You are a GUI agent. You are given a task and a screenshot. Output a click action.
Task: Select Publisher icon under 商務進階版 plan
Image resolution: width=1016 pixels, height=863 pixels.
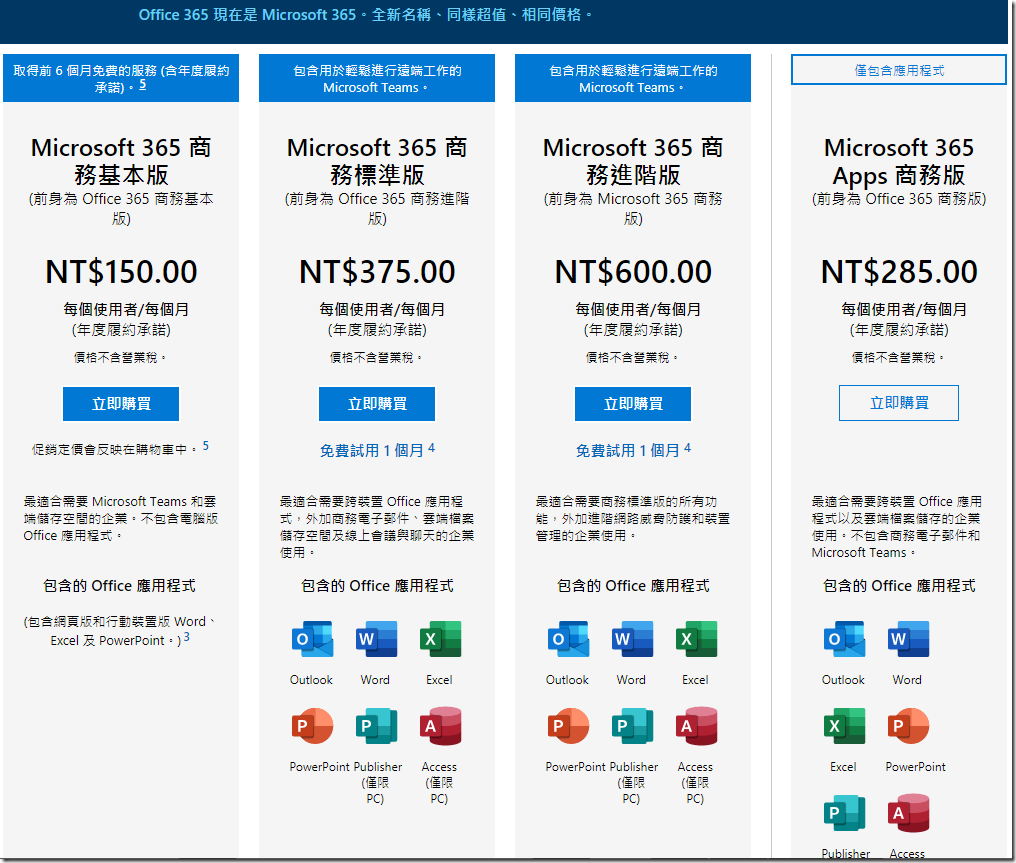pos(632,726)
